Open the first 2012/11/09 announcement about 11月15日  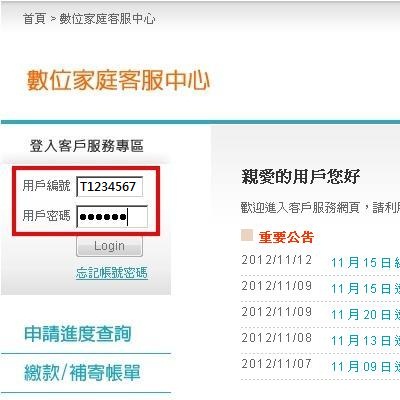pyautogui.click(x=365, y=289)
